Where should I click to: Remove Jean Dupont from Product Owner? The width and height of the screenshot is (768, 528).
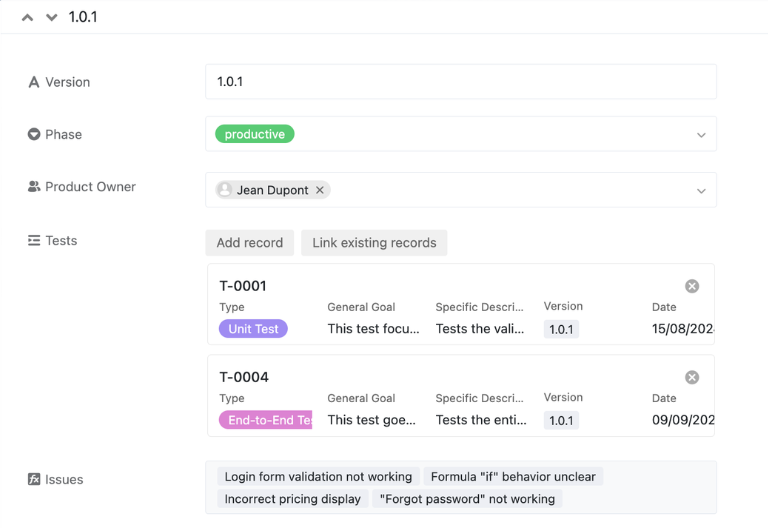coord(320,190)
